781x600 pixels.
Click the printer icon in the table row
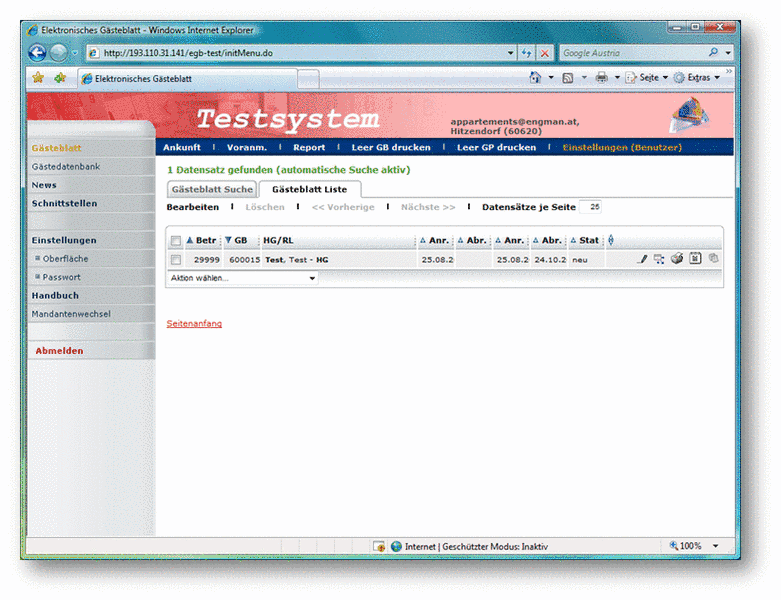click(676, 259)
